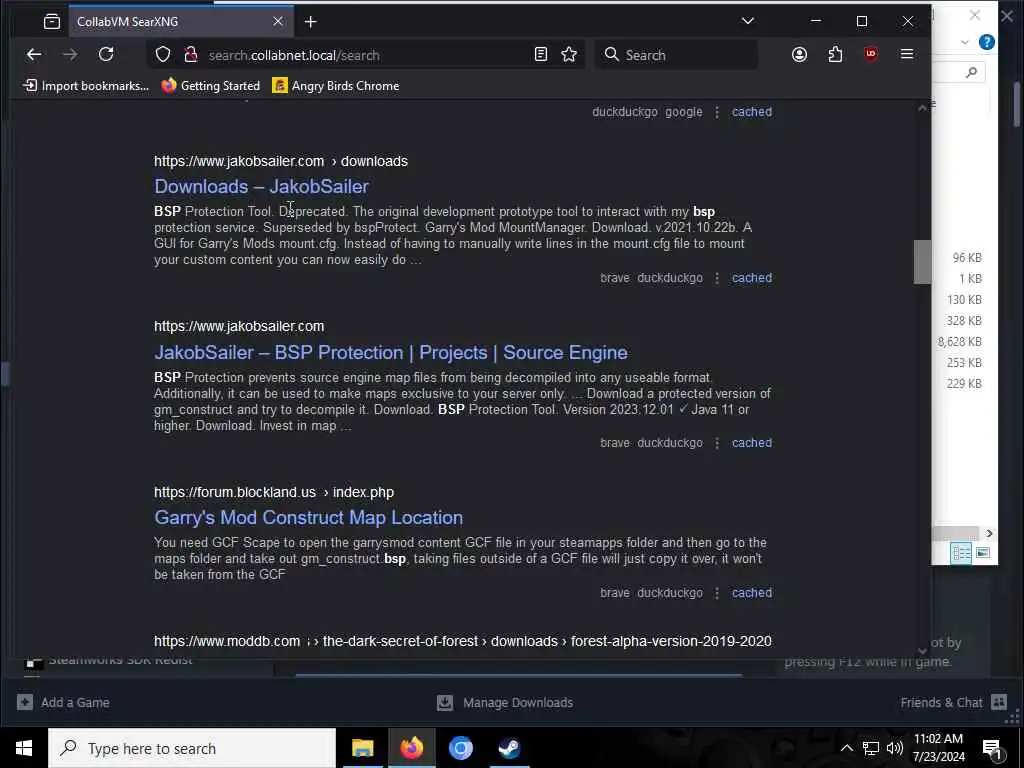
Task: Open the Extensions puzzle icon
Action: (x=835, y=55)
